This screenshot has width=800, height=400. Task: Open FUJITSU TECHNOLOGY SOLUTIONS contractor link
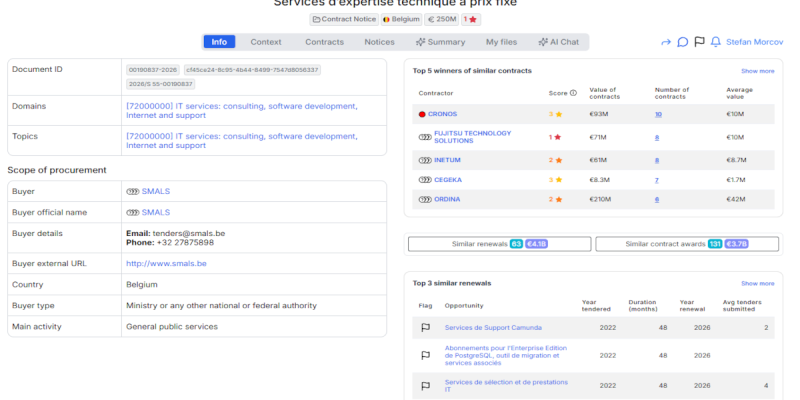472,137
